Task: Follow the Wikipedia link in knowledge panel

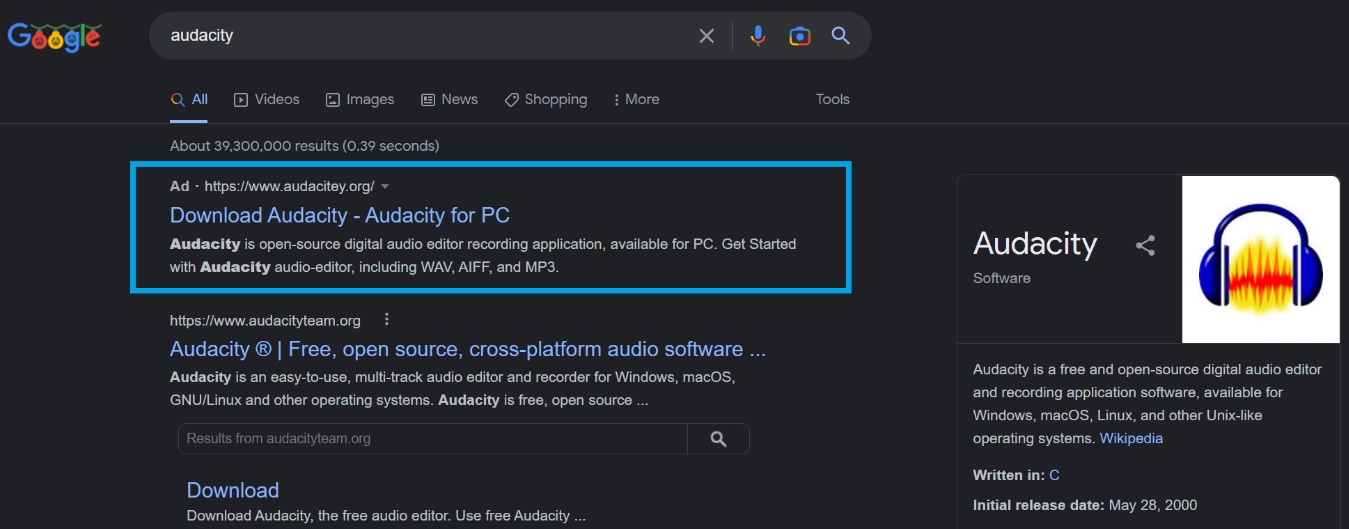Action: (x=1131, y=438)
